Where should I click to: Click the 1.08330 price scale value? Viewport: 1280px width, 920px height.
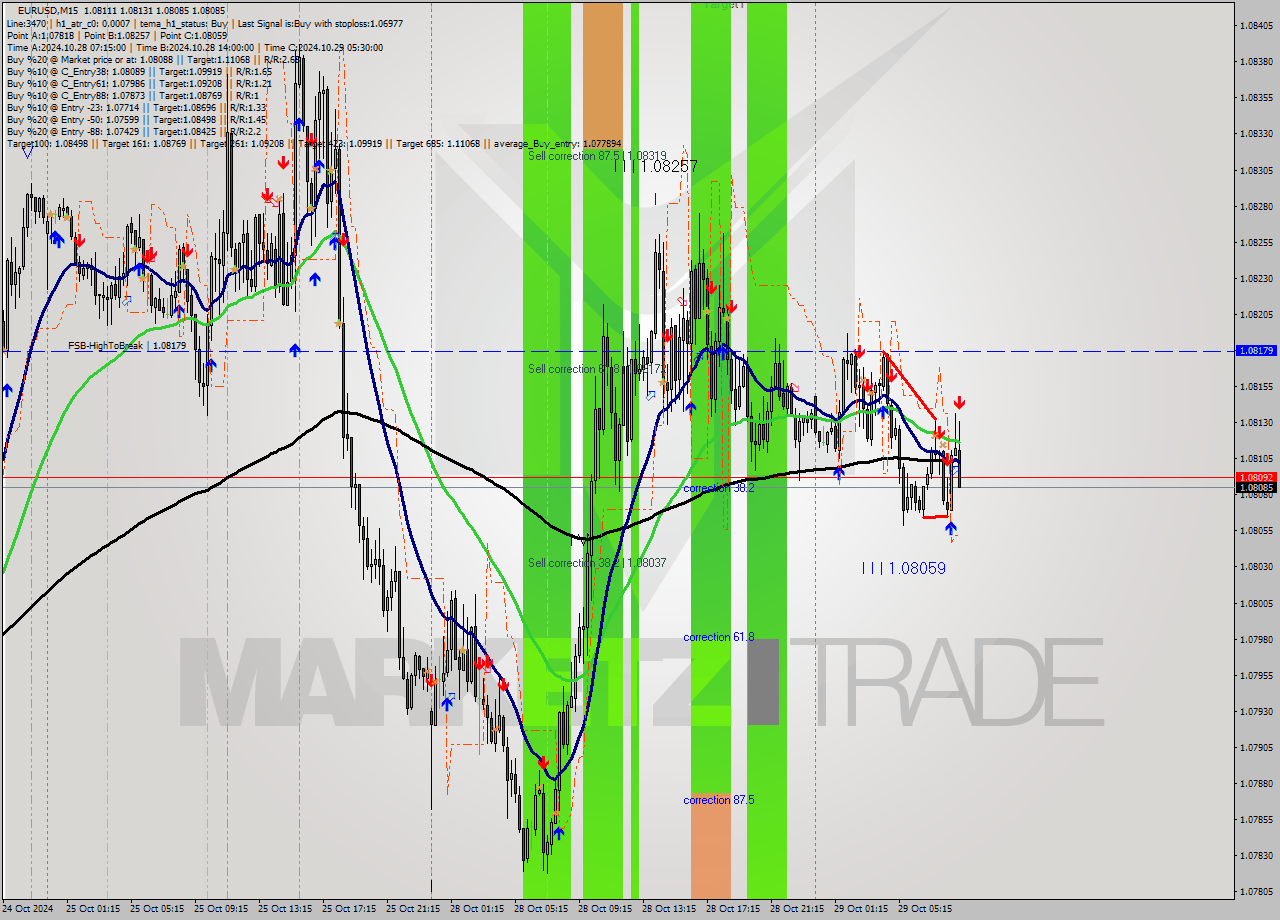point(1256,134)
